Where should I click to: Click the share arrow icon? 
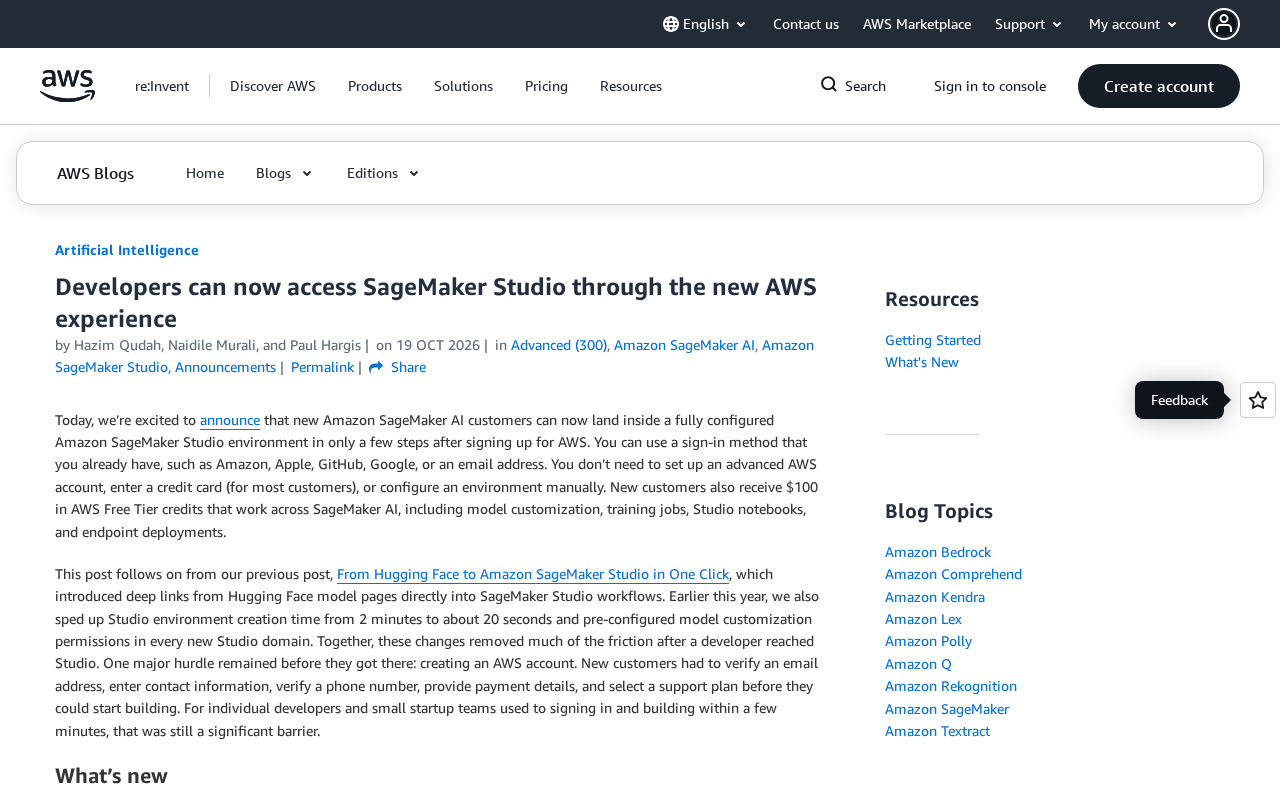[x=376, y=367]
